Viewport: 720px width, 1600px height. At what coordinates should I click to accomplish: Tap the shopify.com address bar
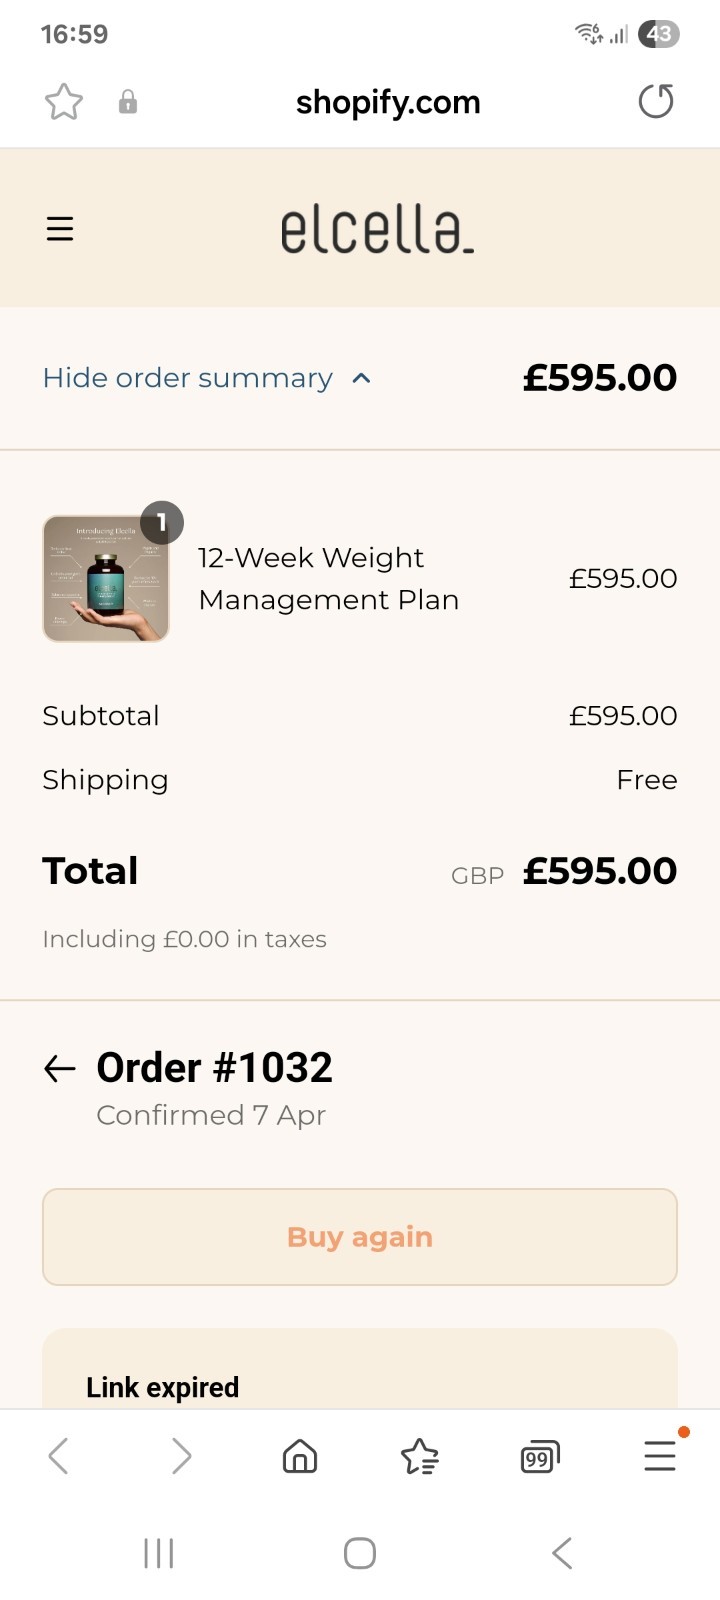click(x=388, y=101)
